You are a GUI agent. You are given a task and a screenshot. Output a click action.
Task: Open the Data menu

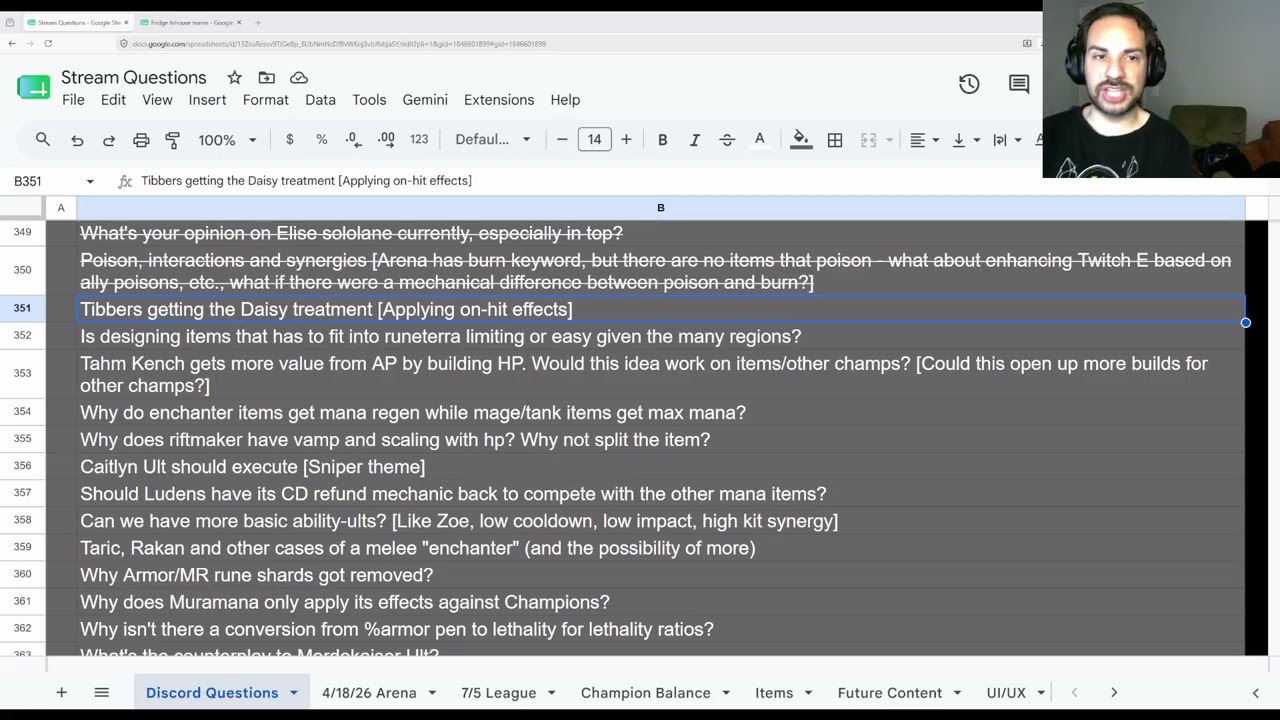320,100
